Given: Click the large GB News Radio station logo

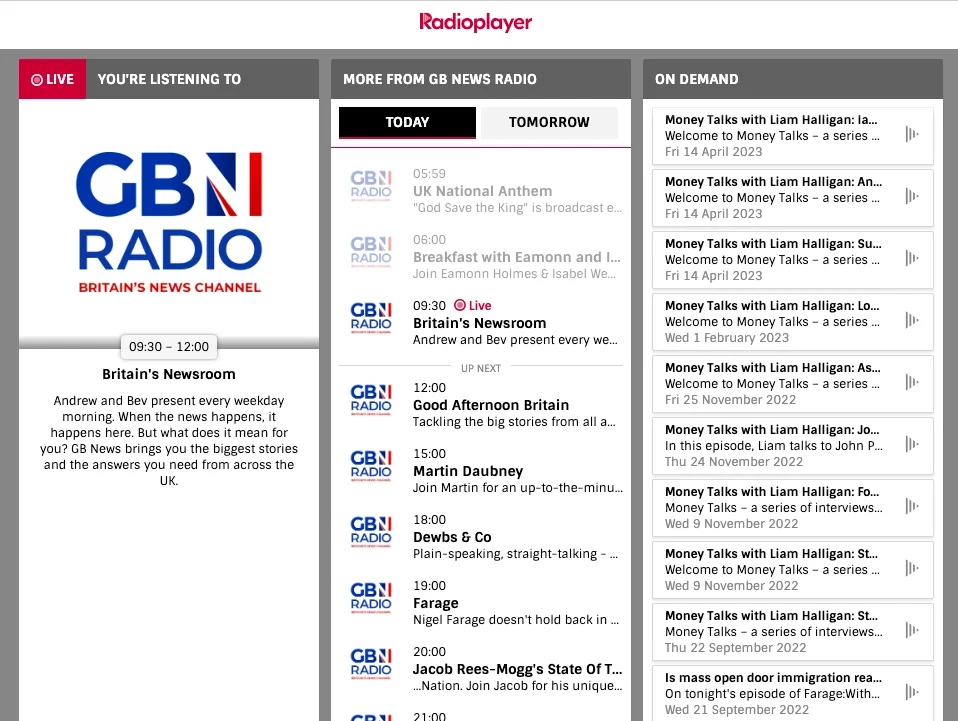Looking at the screenshot, I should (x=169, y=222).
